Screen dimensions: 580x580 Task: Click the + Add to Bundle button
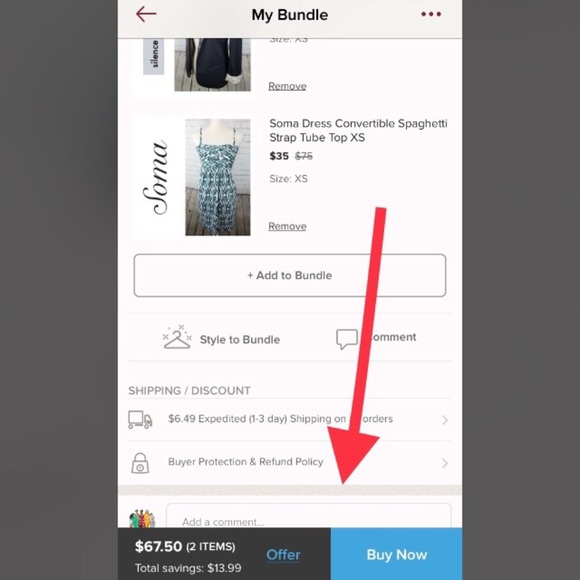290,275
